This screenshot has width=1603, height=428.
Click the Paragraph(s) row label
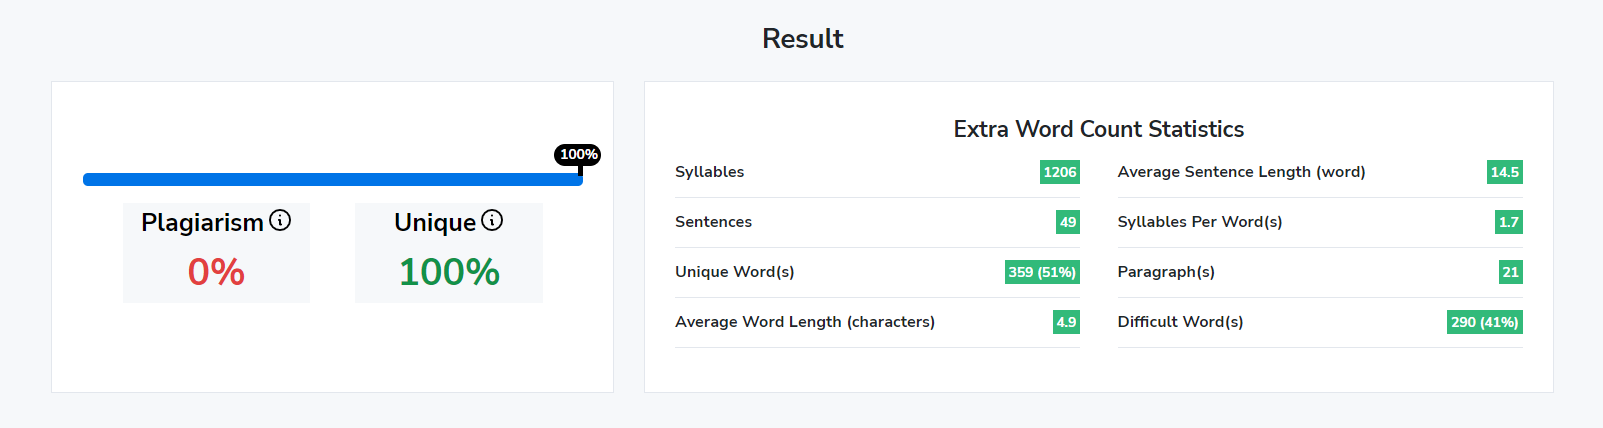coord(1166,272)
